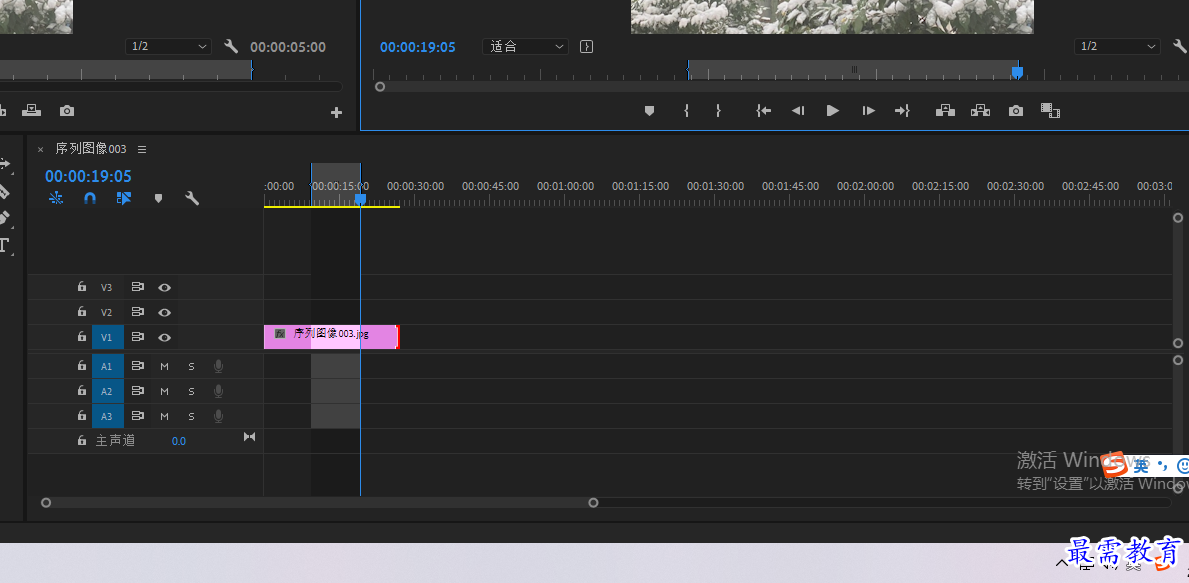The height and width of the screenshot is (583, 1189).
Task: Add a marker in the Program monitor
Action: pos(649,111)
